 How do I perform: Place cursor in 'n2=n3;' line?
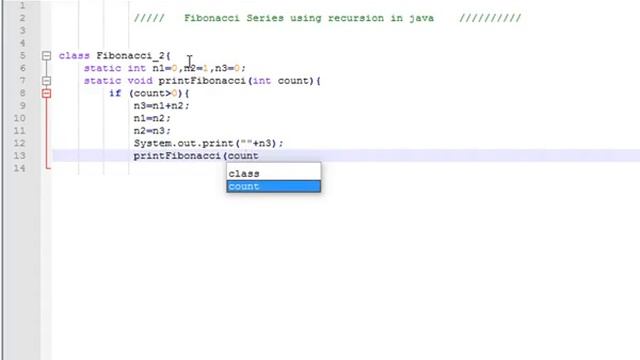(x=152, y=131)
